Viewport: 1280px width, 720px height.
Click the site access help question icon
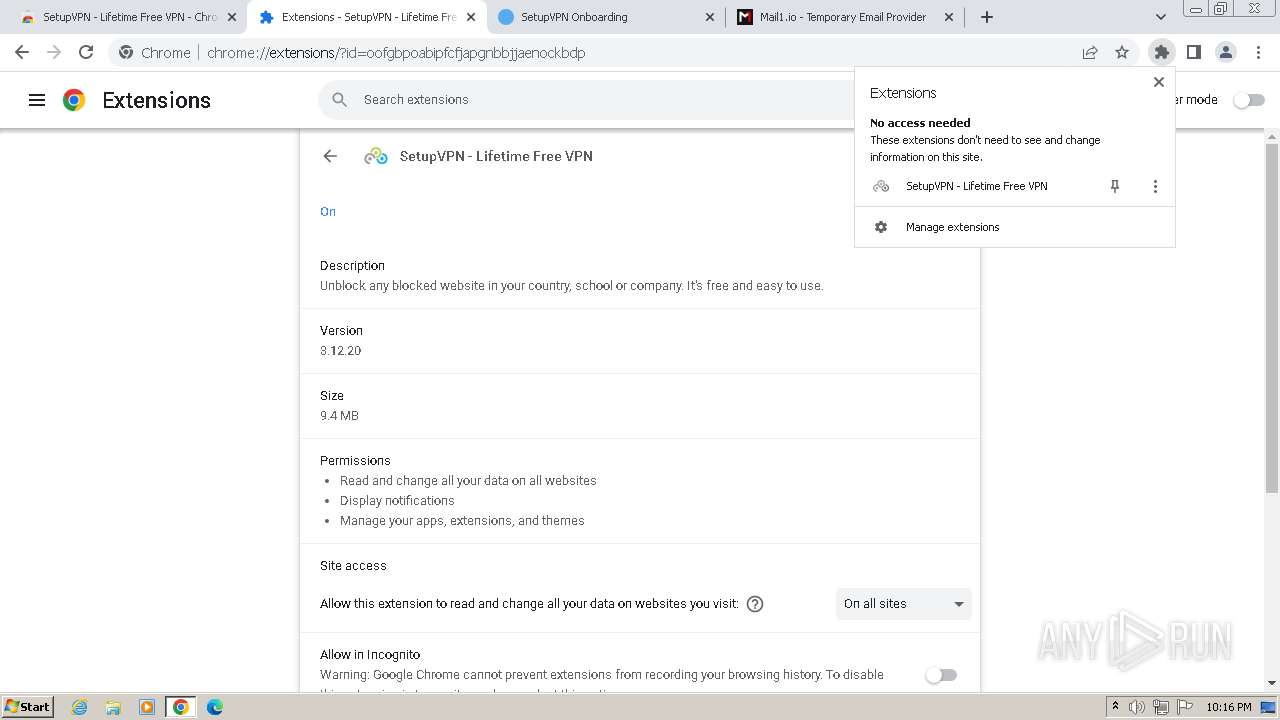(x=755, y=603)
